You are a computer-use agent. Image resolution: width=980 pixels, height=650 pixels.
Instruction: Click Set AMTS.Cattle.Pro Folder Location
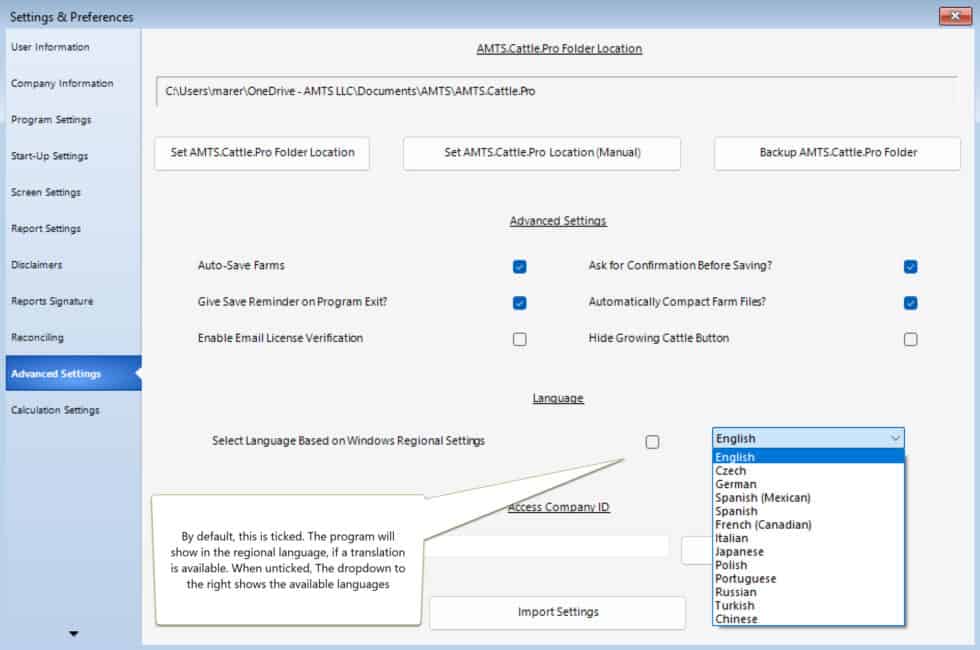tap(261, 153)
